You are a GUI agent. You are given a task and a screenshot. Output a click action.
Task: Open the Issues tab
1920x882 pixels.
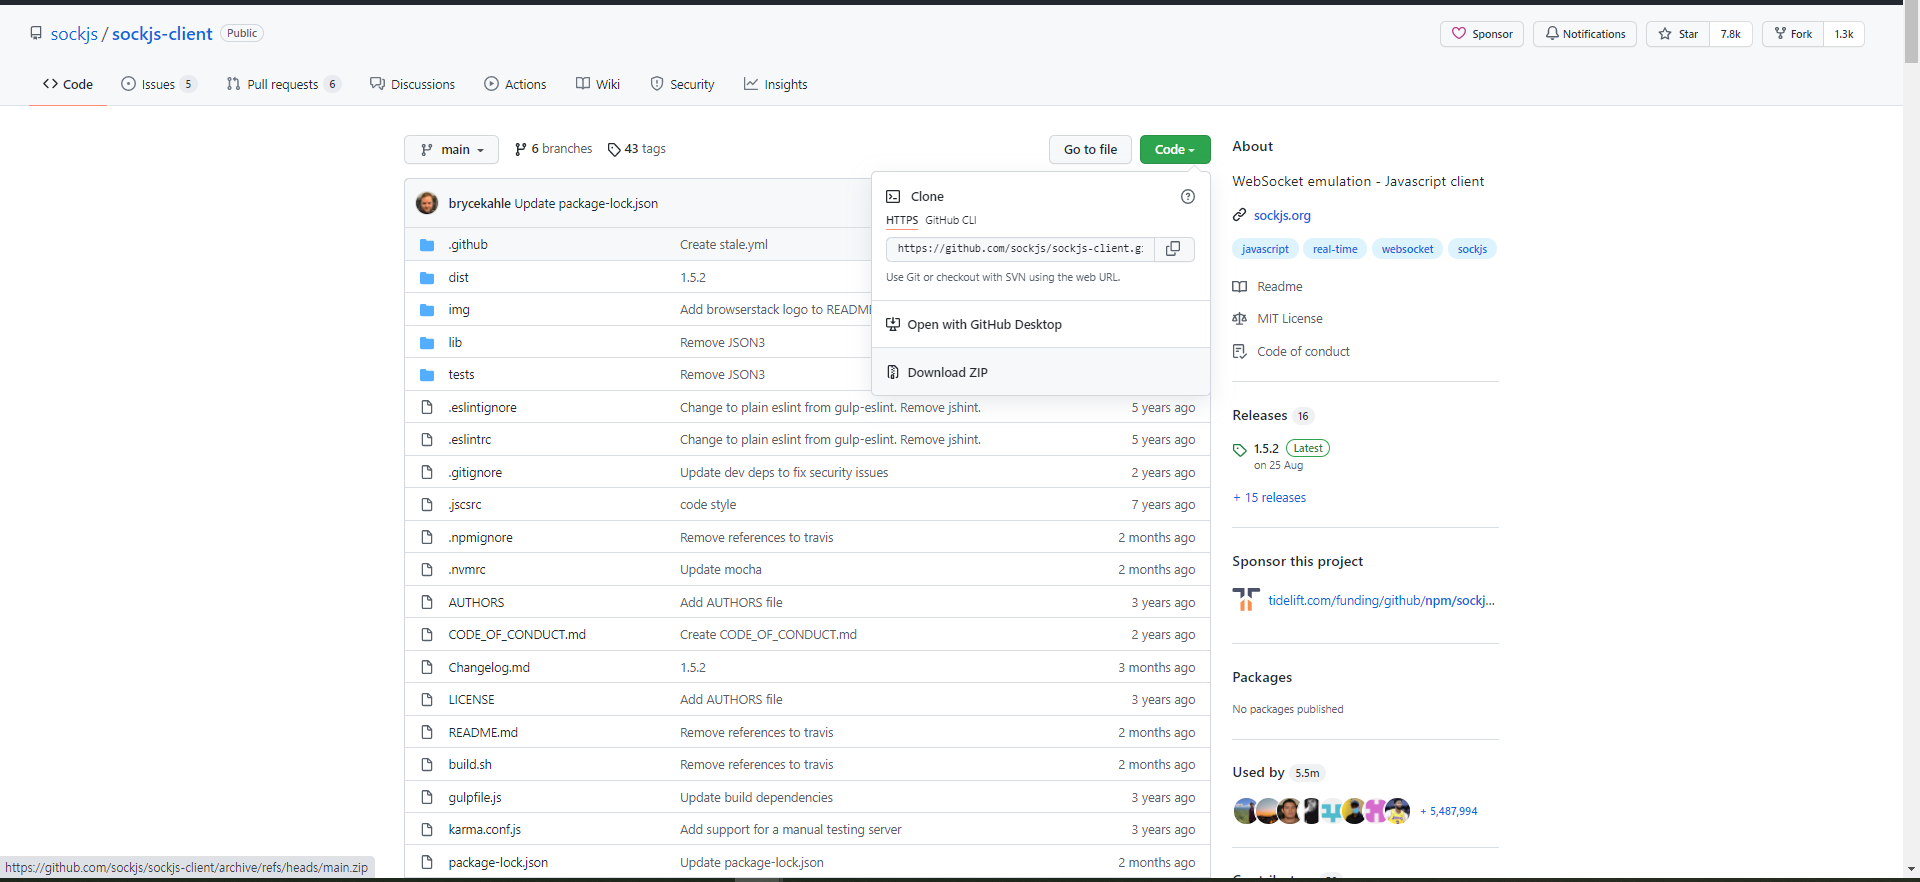point(159,85)
